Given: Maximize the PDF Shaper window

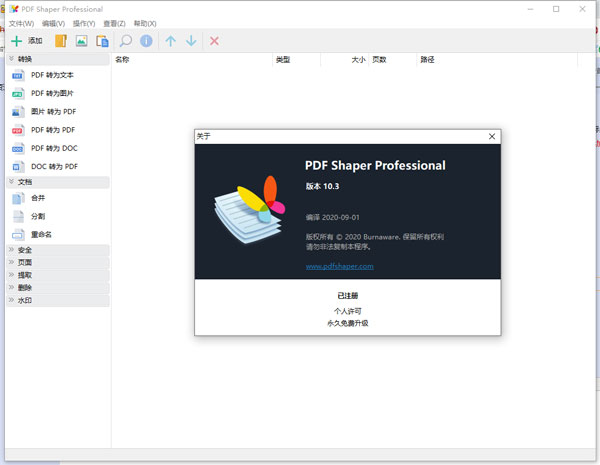Looking at the screenshot, I should 556,9.
